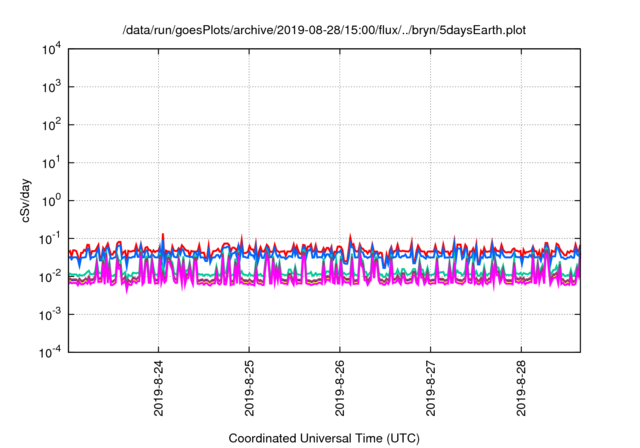Click the blue data series line

click(x=300, y=256)
